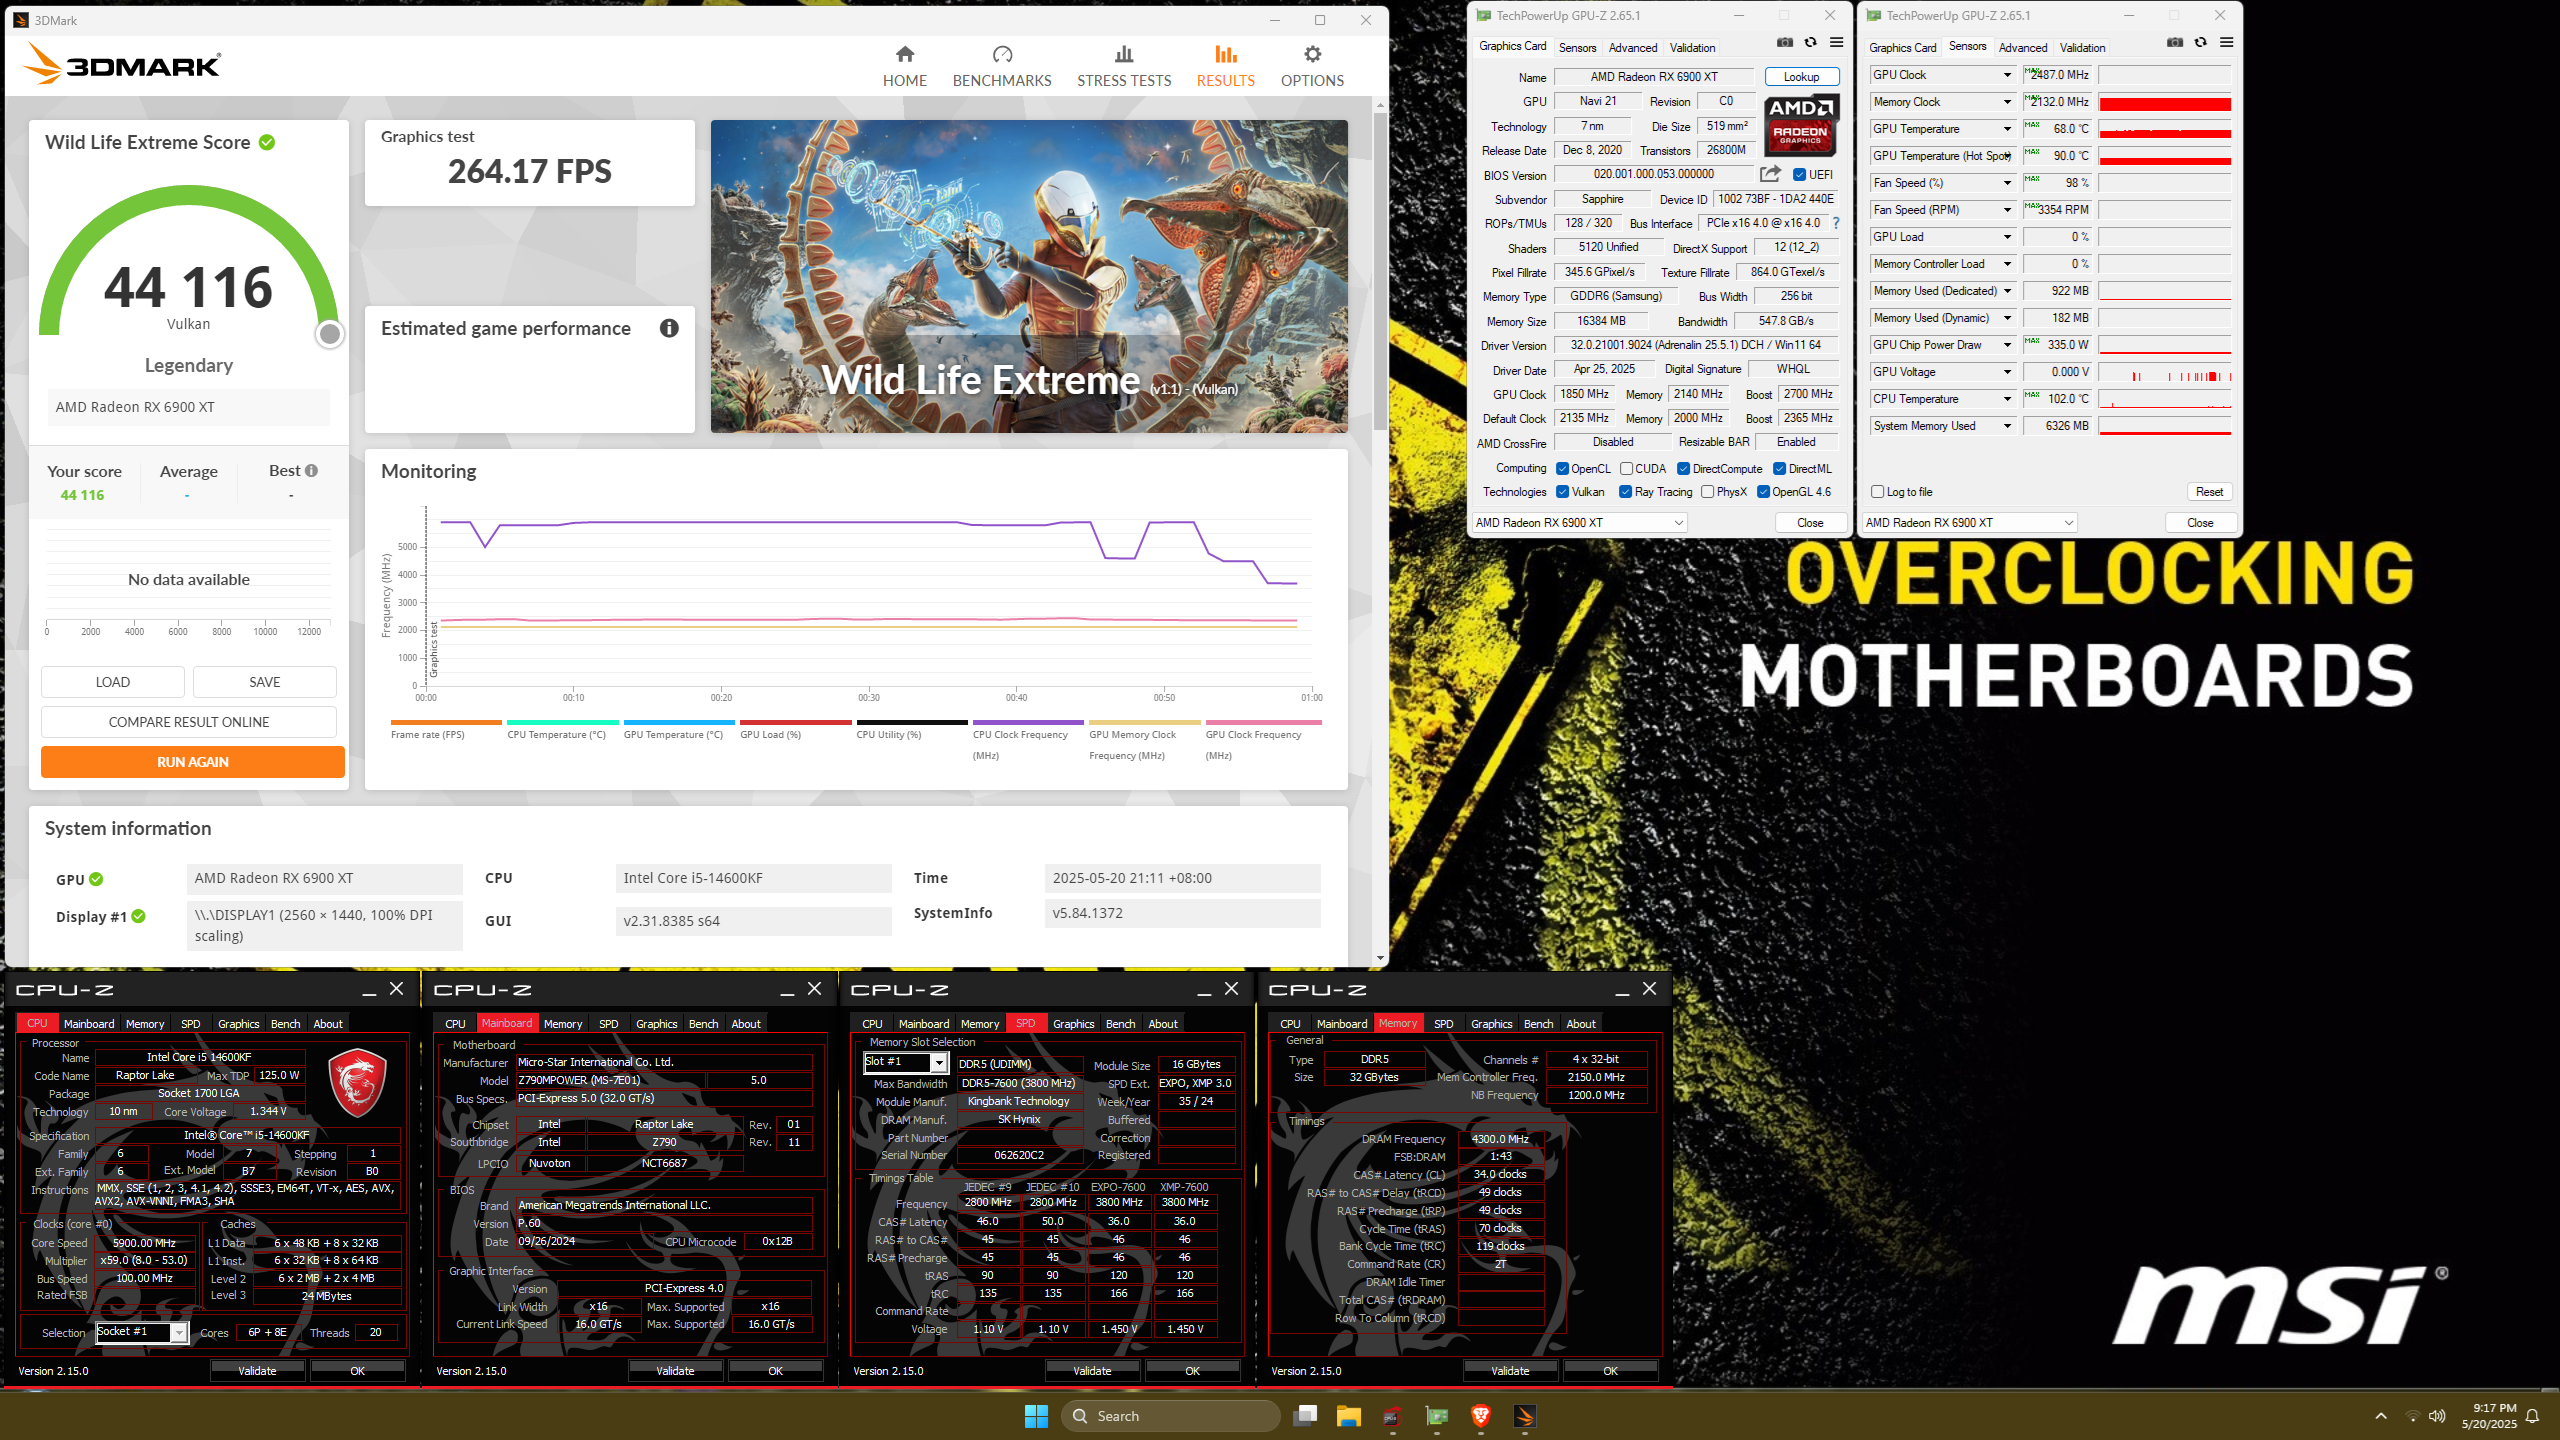Open Brave browser from the taskbar

coord(1481,1416)
